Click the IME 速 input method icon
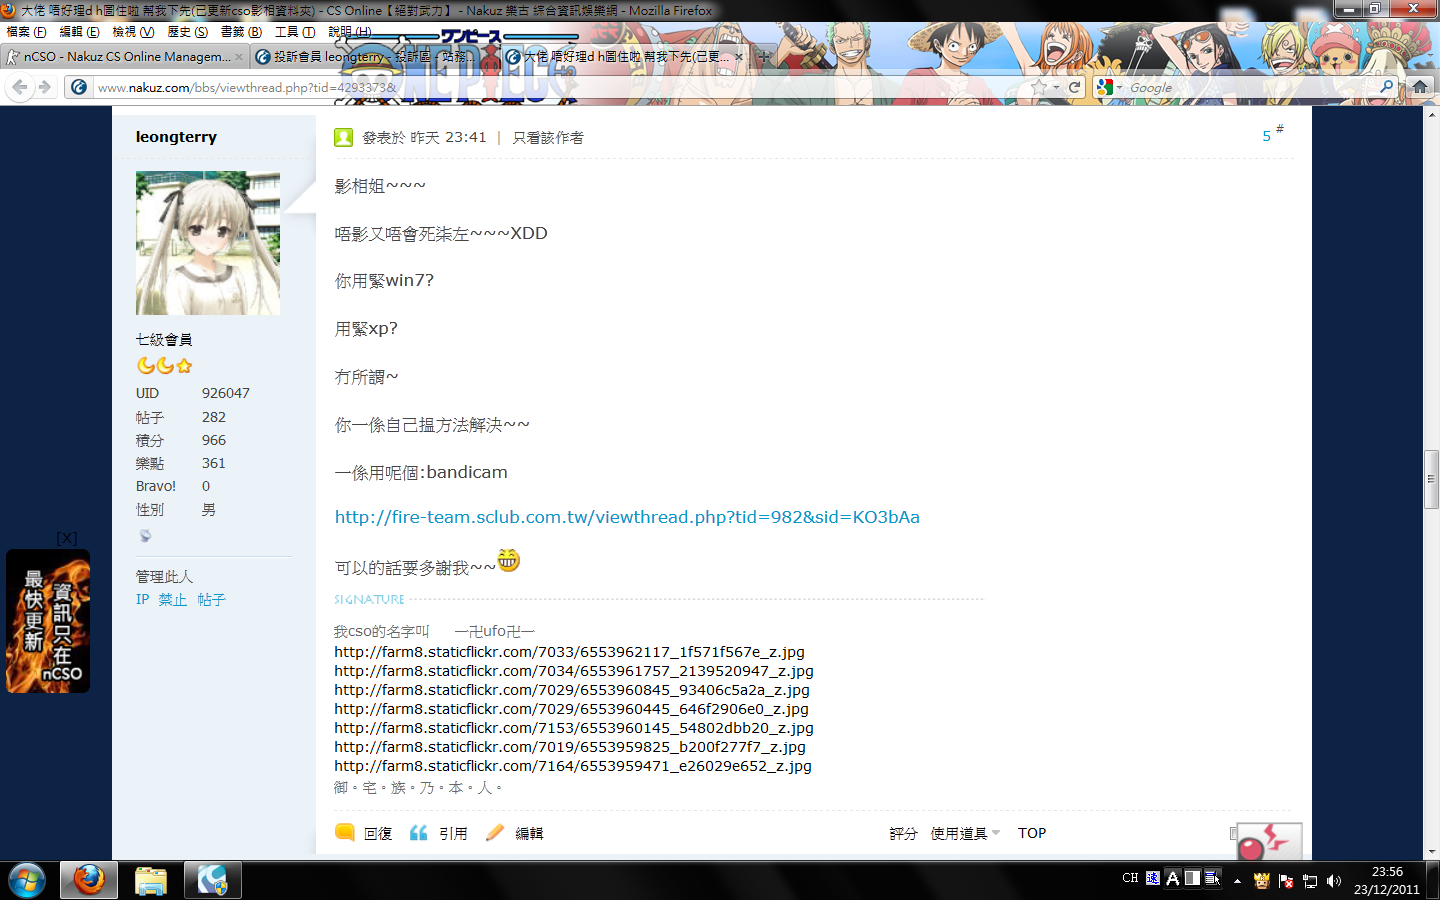1440x900 pixels. pyautogui.click(x=1153, y=878)
